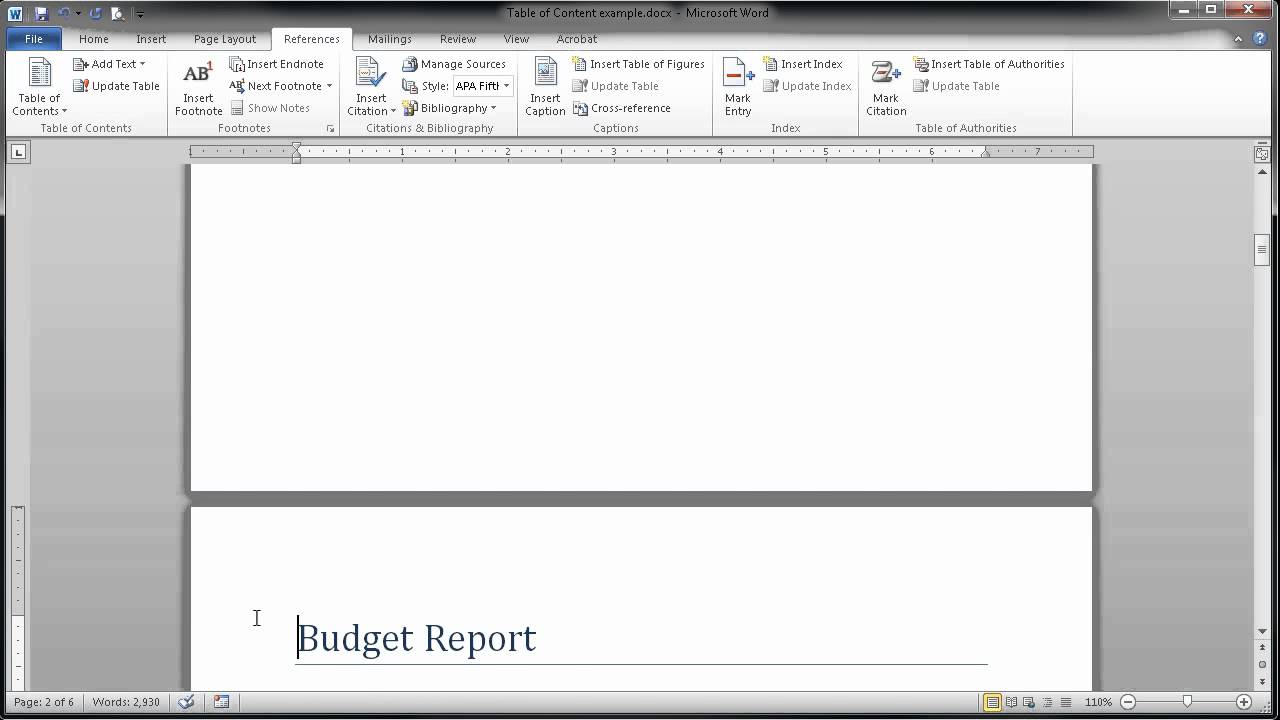Click the Next Page double-arrow button
The width and height of the screenshot is (1280, 720).
coord(1261,681)
